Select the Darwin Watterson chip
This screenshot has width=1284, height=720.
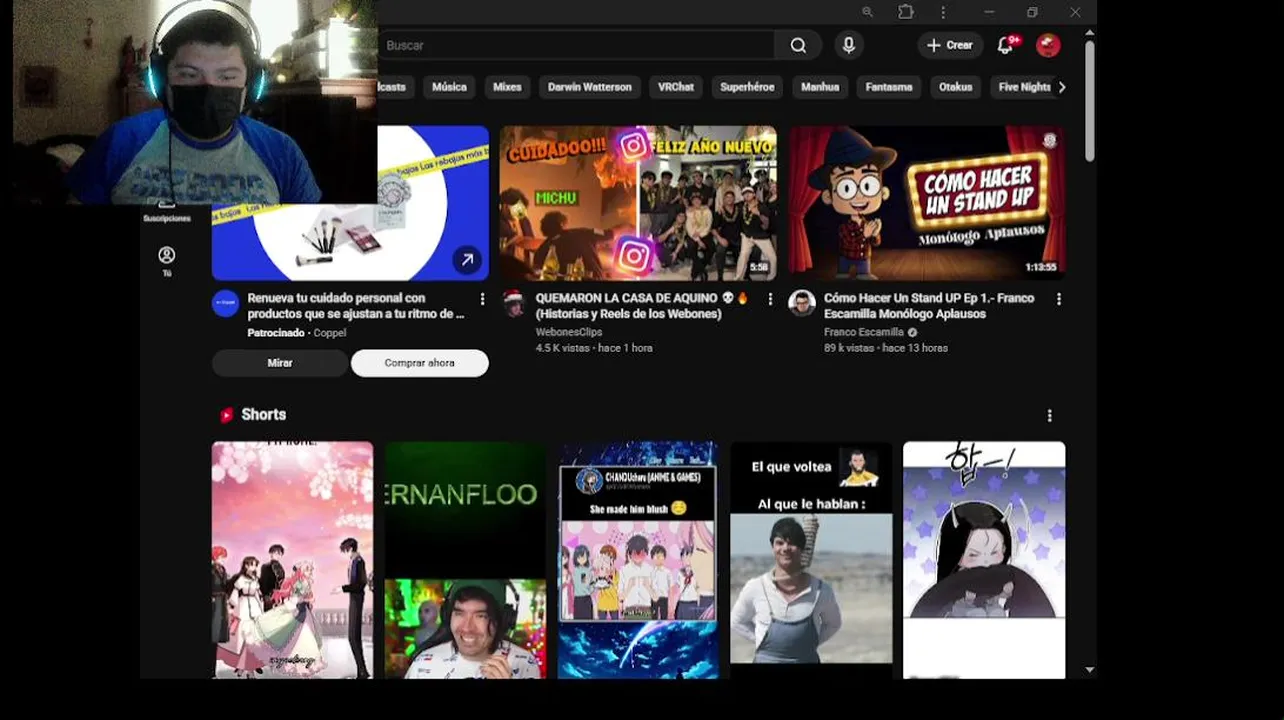point(590,87)
